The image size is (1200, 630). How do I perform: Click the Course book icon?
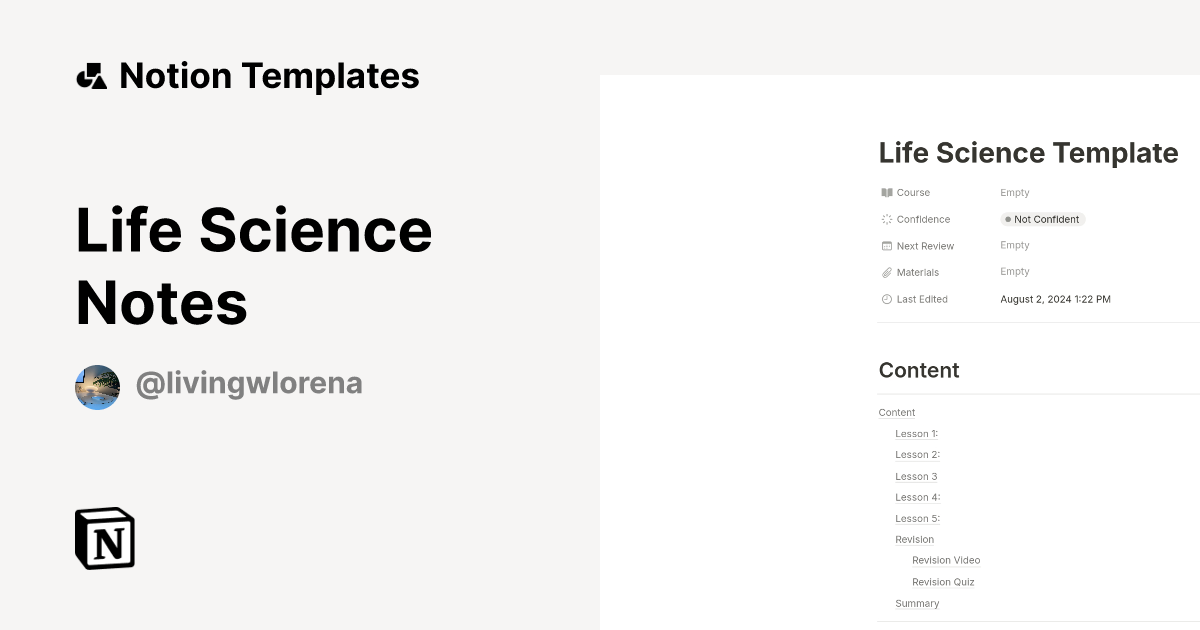pyautogui.click(x=886, y=192)
